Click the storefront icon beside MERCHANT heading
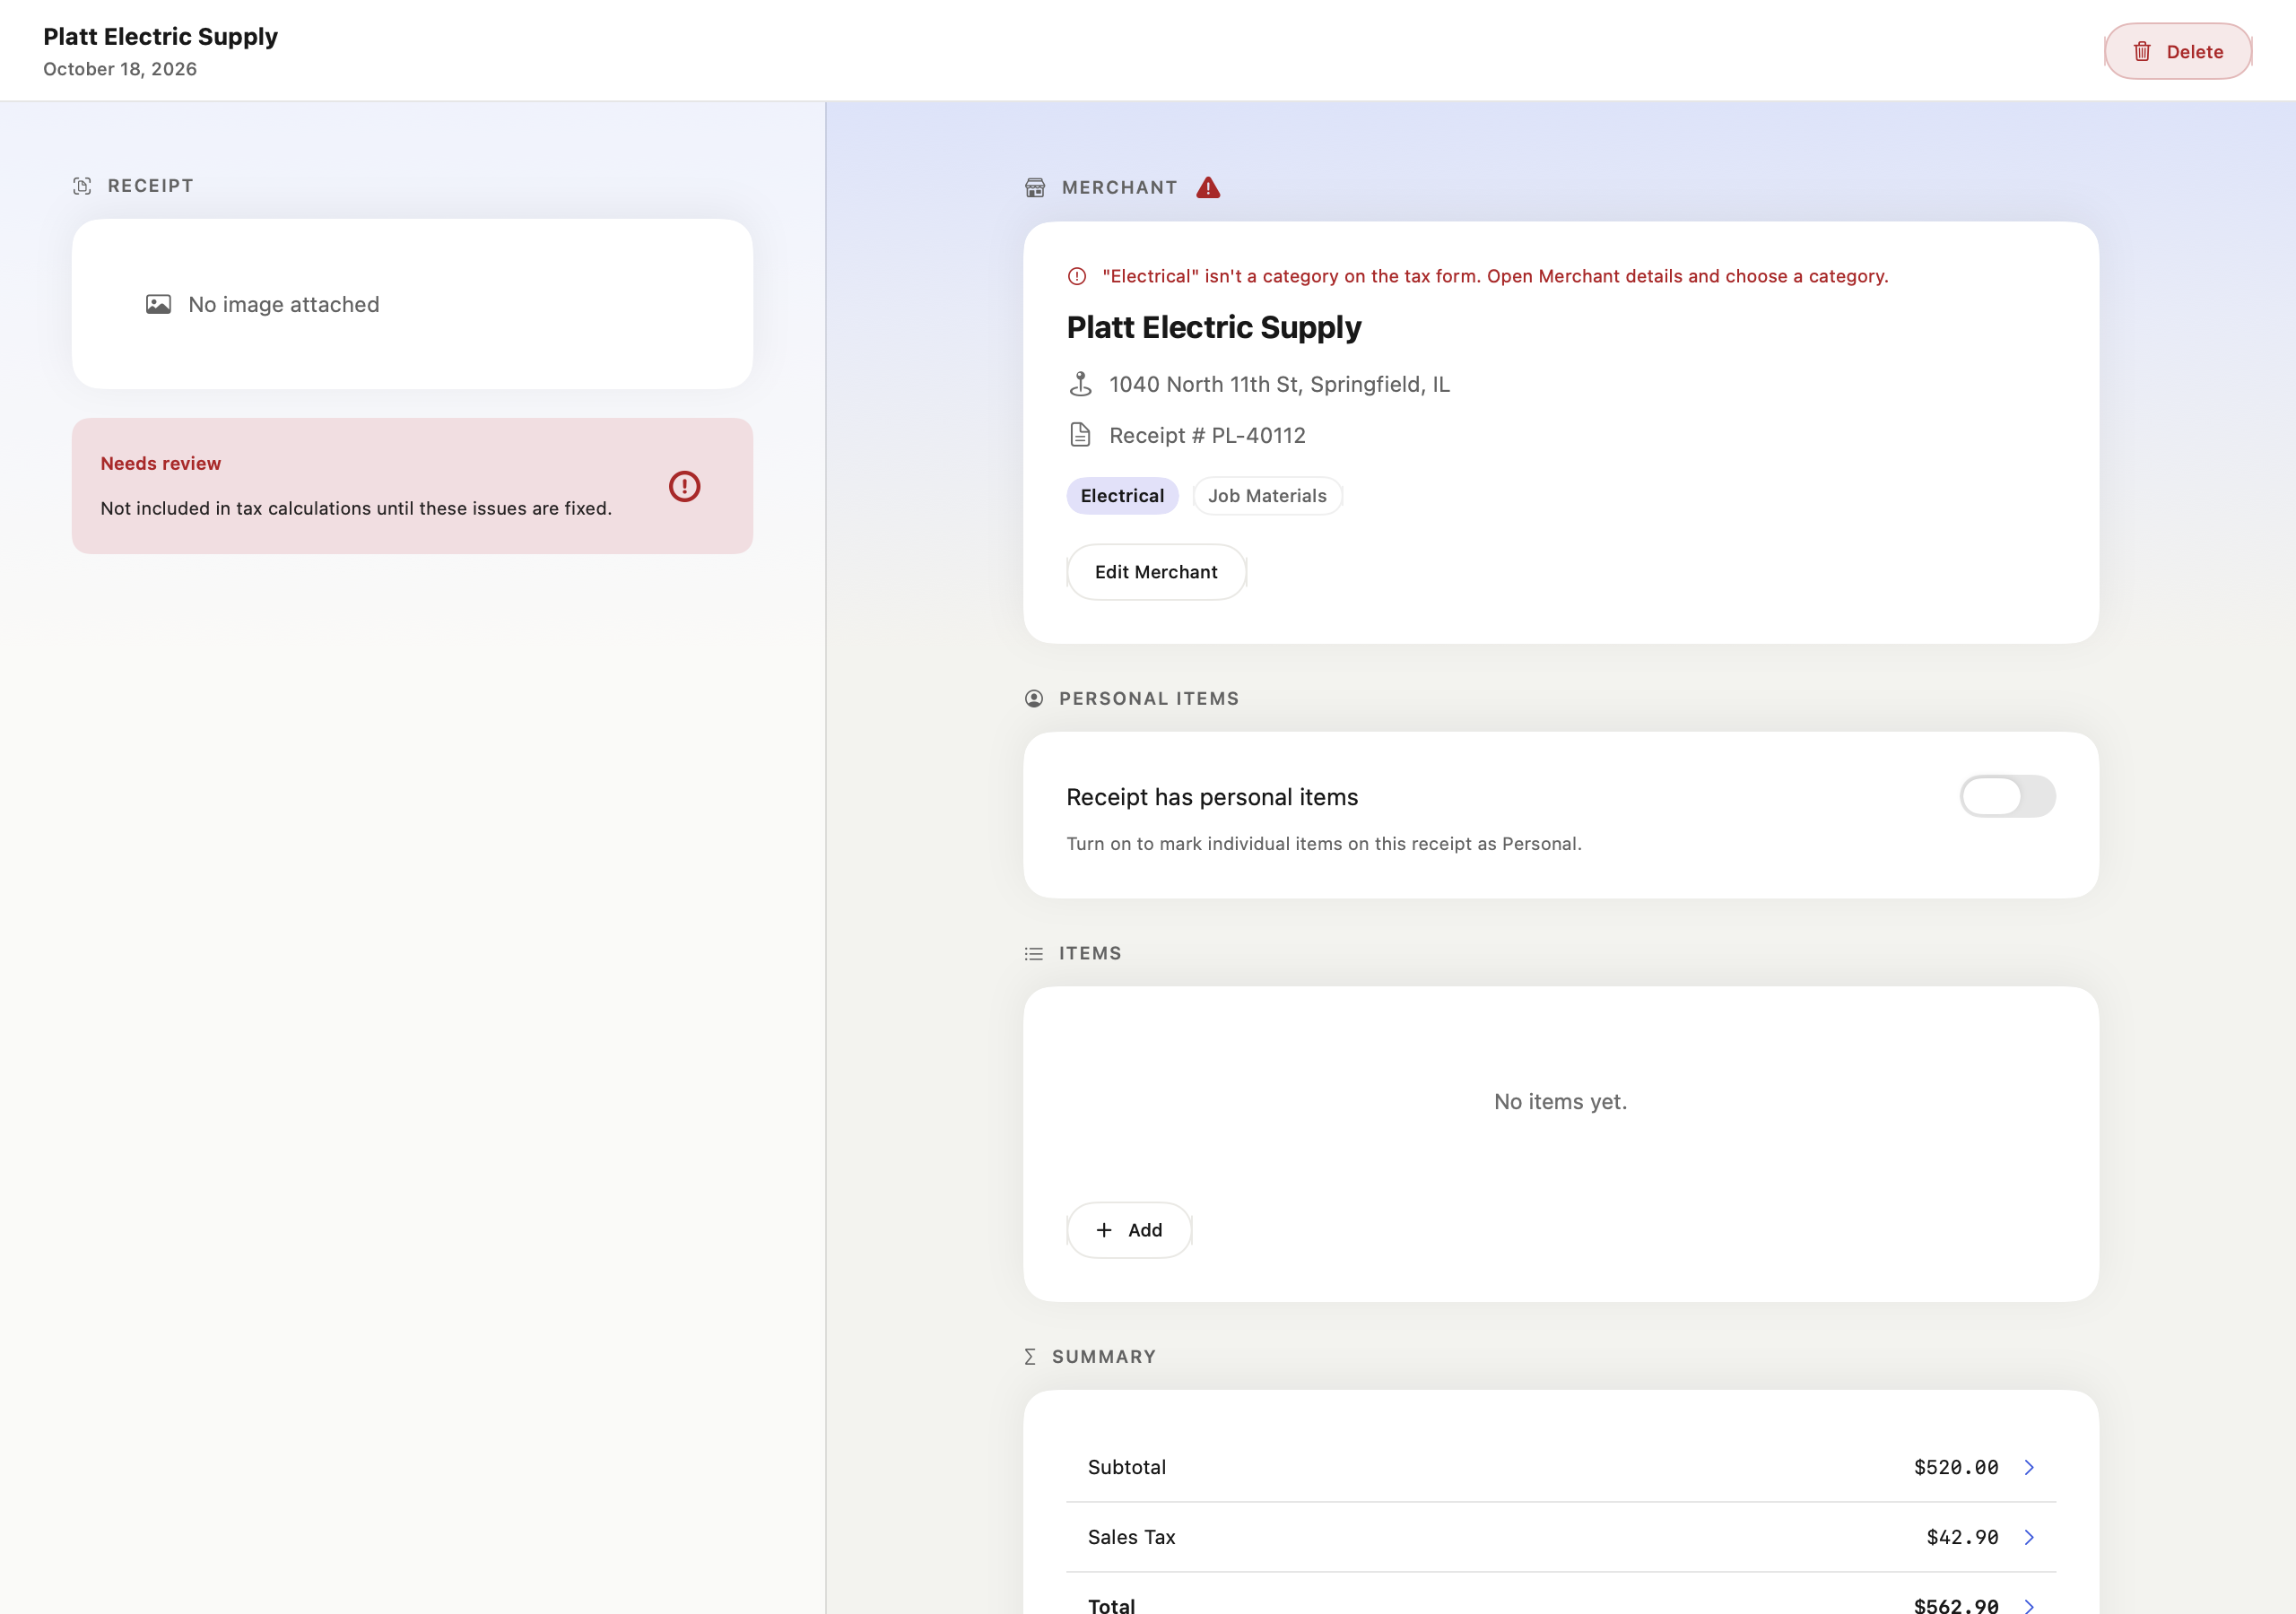 point(1035,187)
